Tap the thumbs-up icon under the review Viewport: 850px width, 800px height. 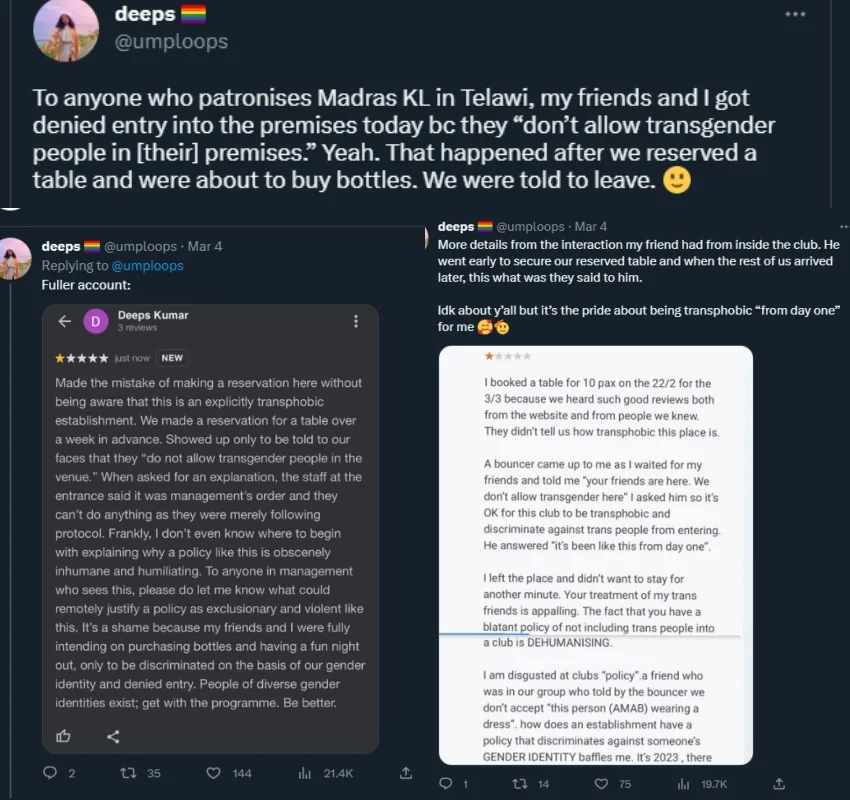[x=64, y=736]
